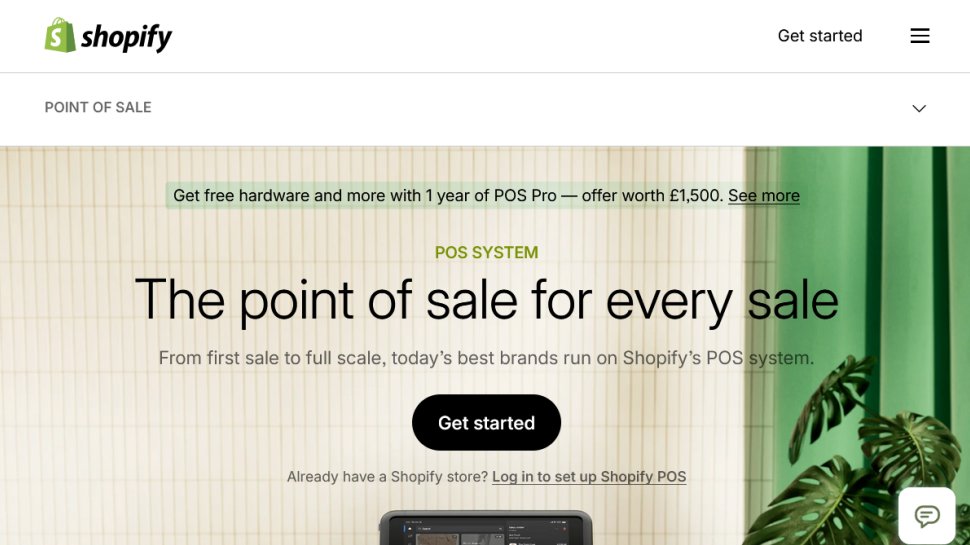Click the free hardware POS Pro offer banner text
This screenshot has width=970, height=545.
coord(448,195)
